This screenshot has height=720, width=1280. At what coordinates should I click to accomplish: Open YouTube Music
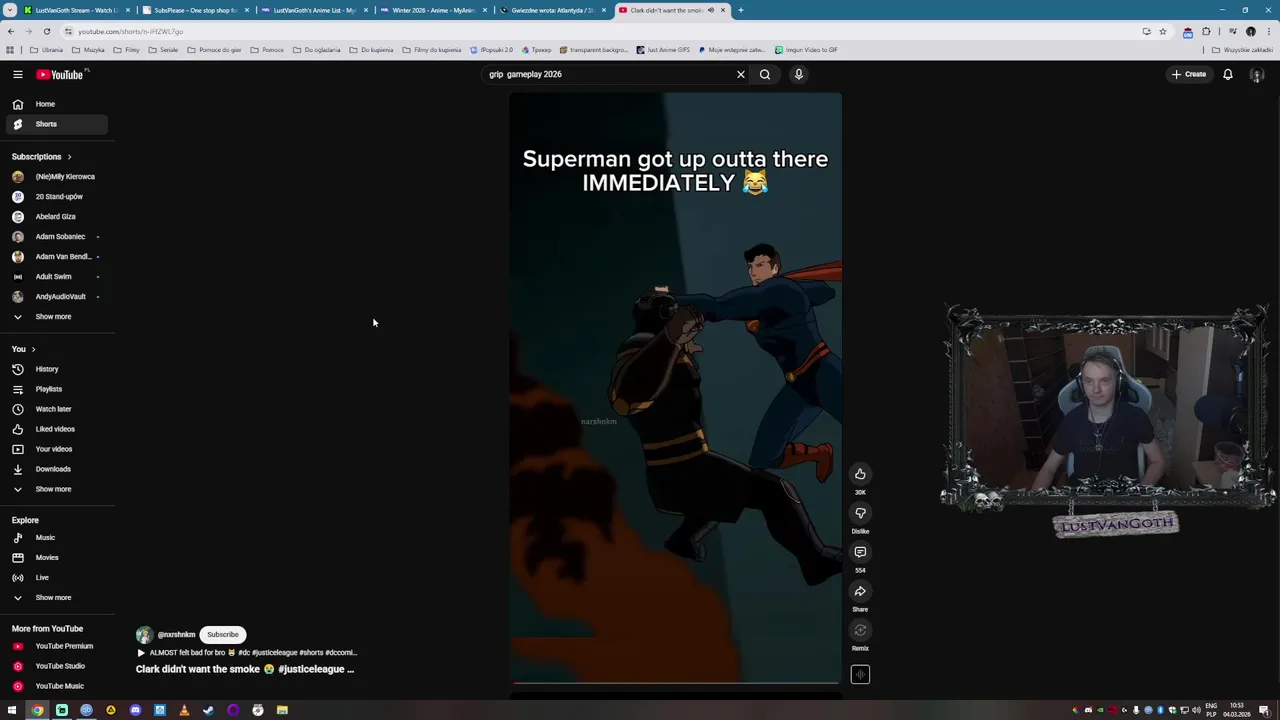(x=55, y=686)
